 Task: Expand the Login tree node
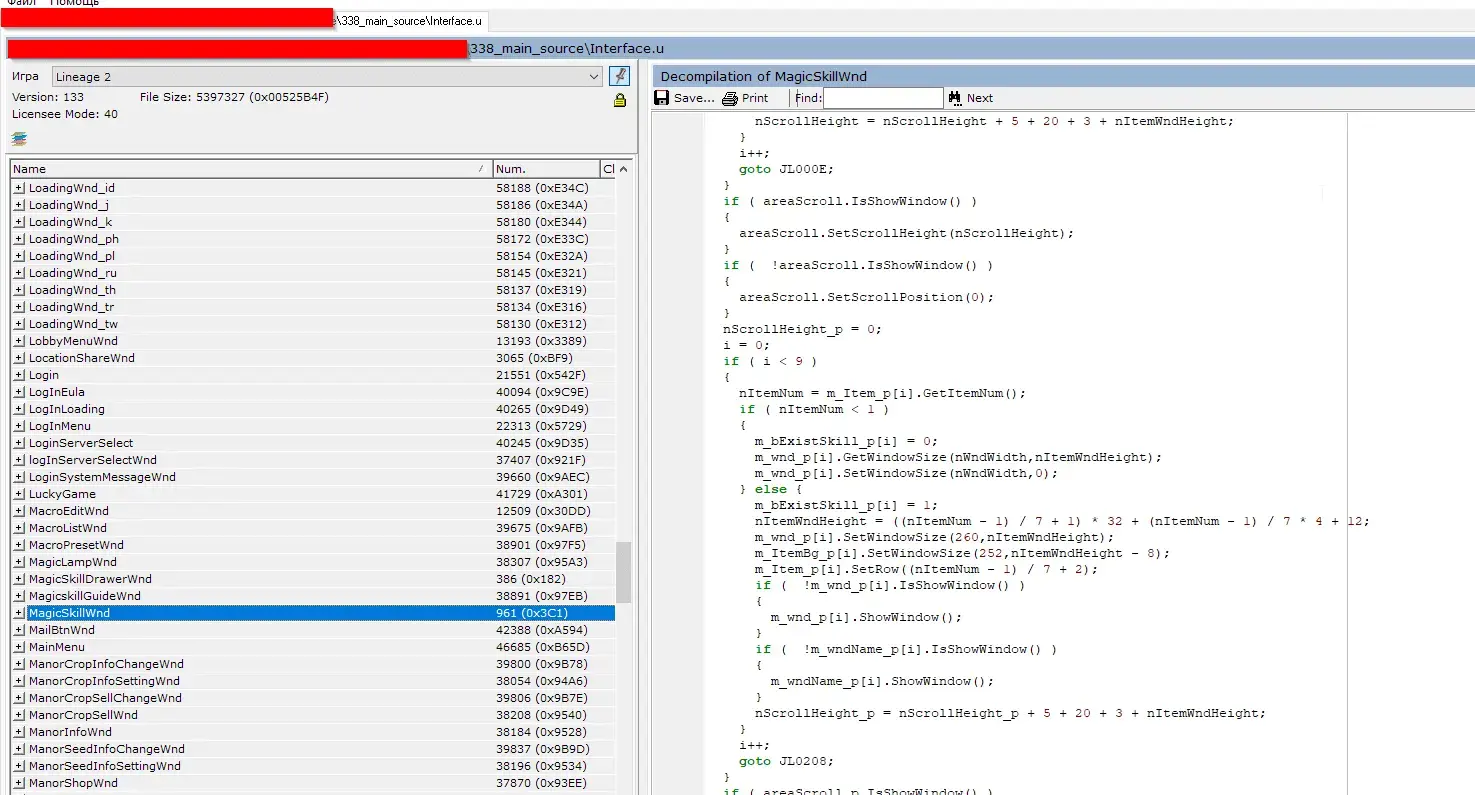point(19,375)
